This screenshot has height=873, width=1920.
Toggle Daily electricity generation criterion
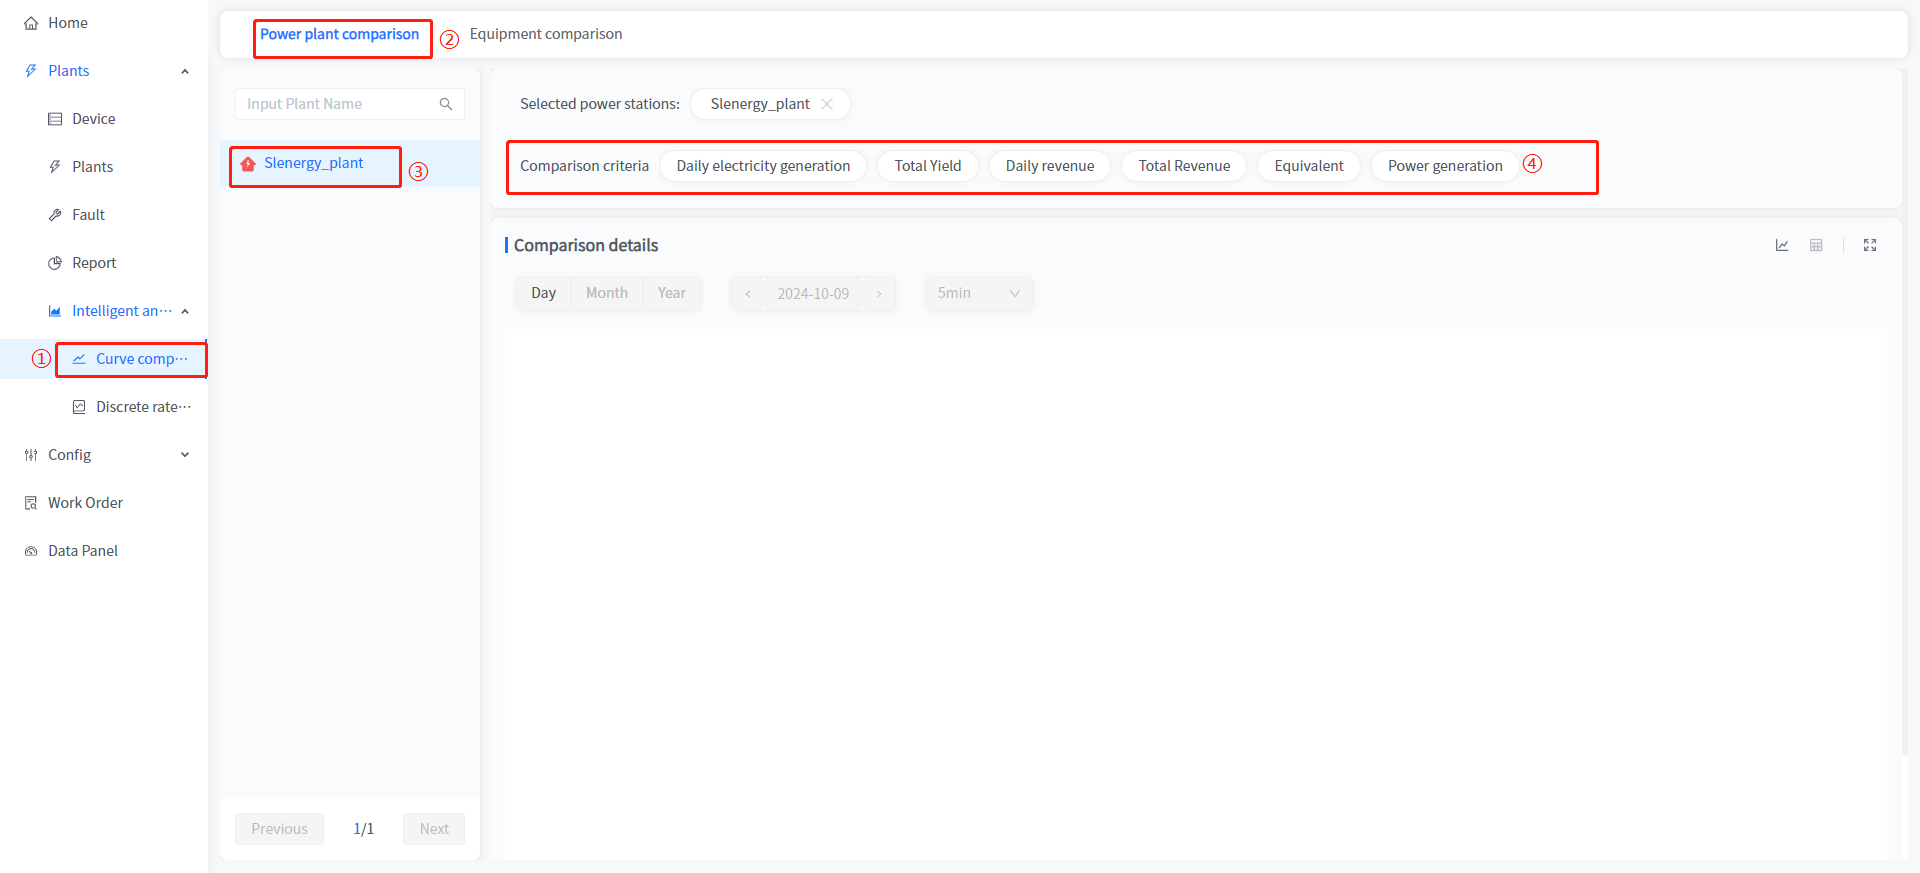pos(763,166)
